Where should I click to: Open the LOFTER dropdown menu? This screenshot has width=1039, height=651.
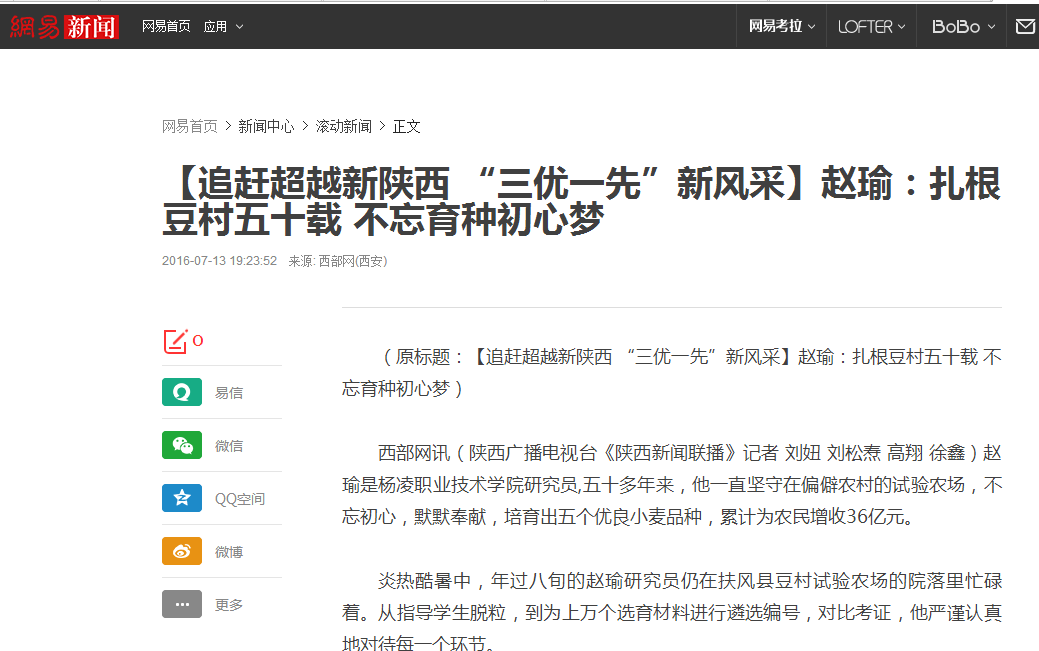[871, 27]
